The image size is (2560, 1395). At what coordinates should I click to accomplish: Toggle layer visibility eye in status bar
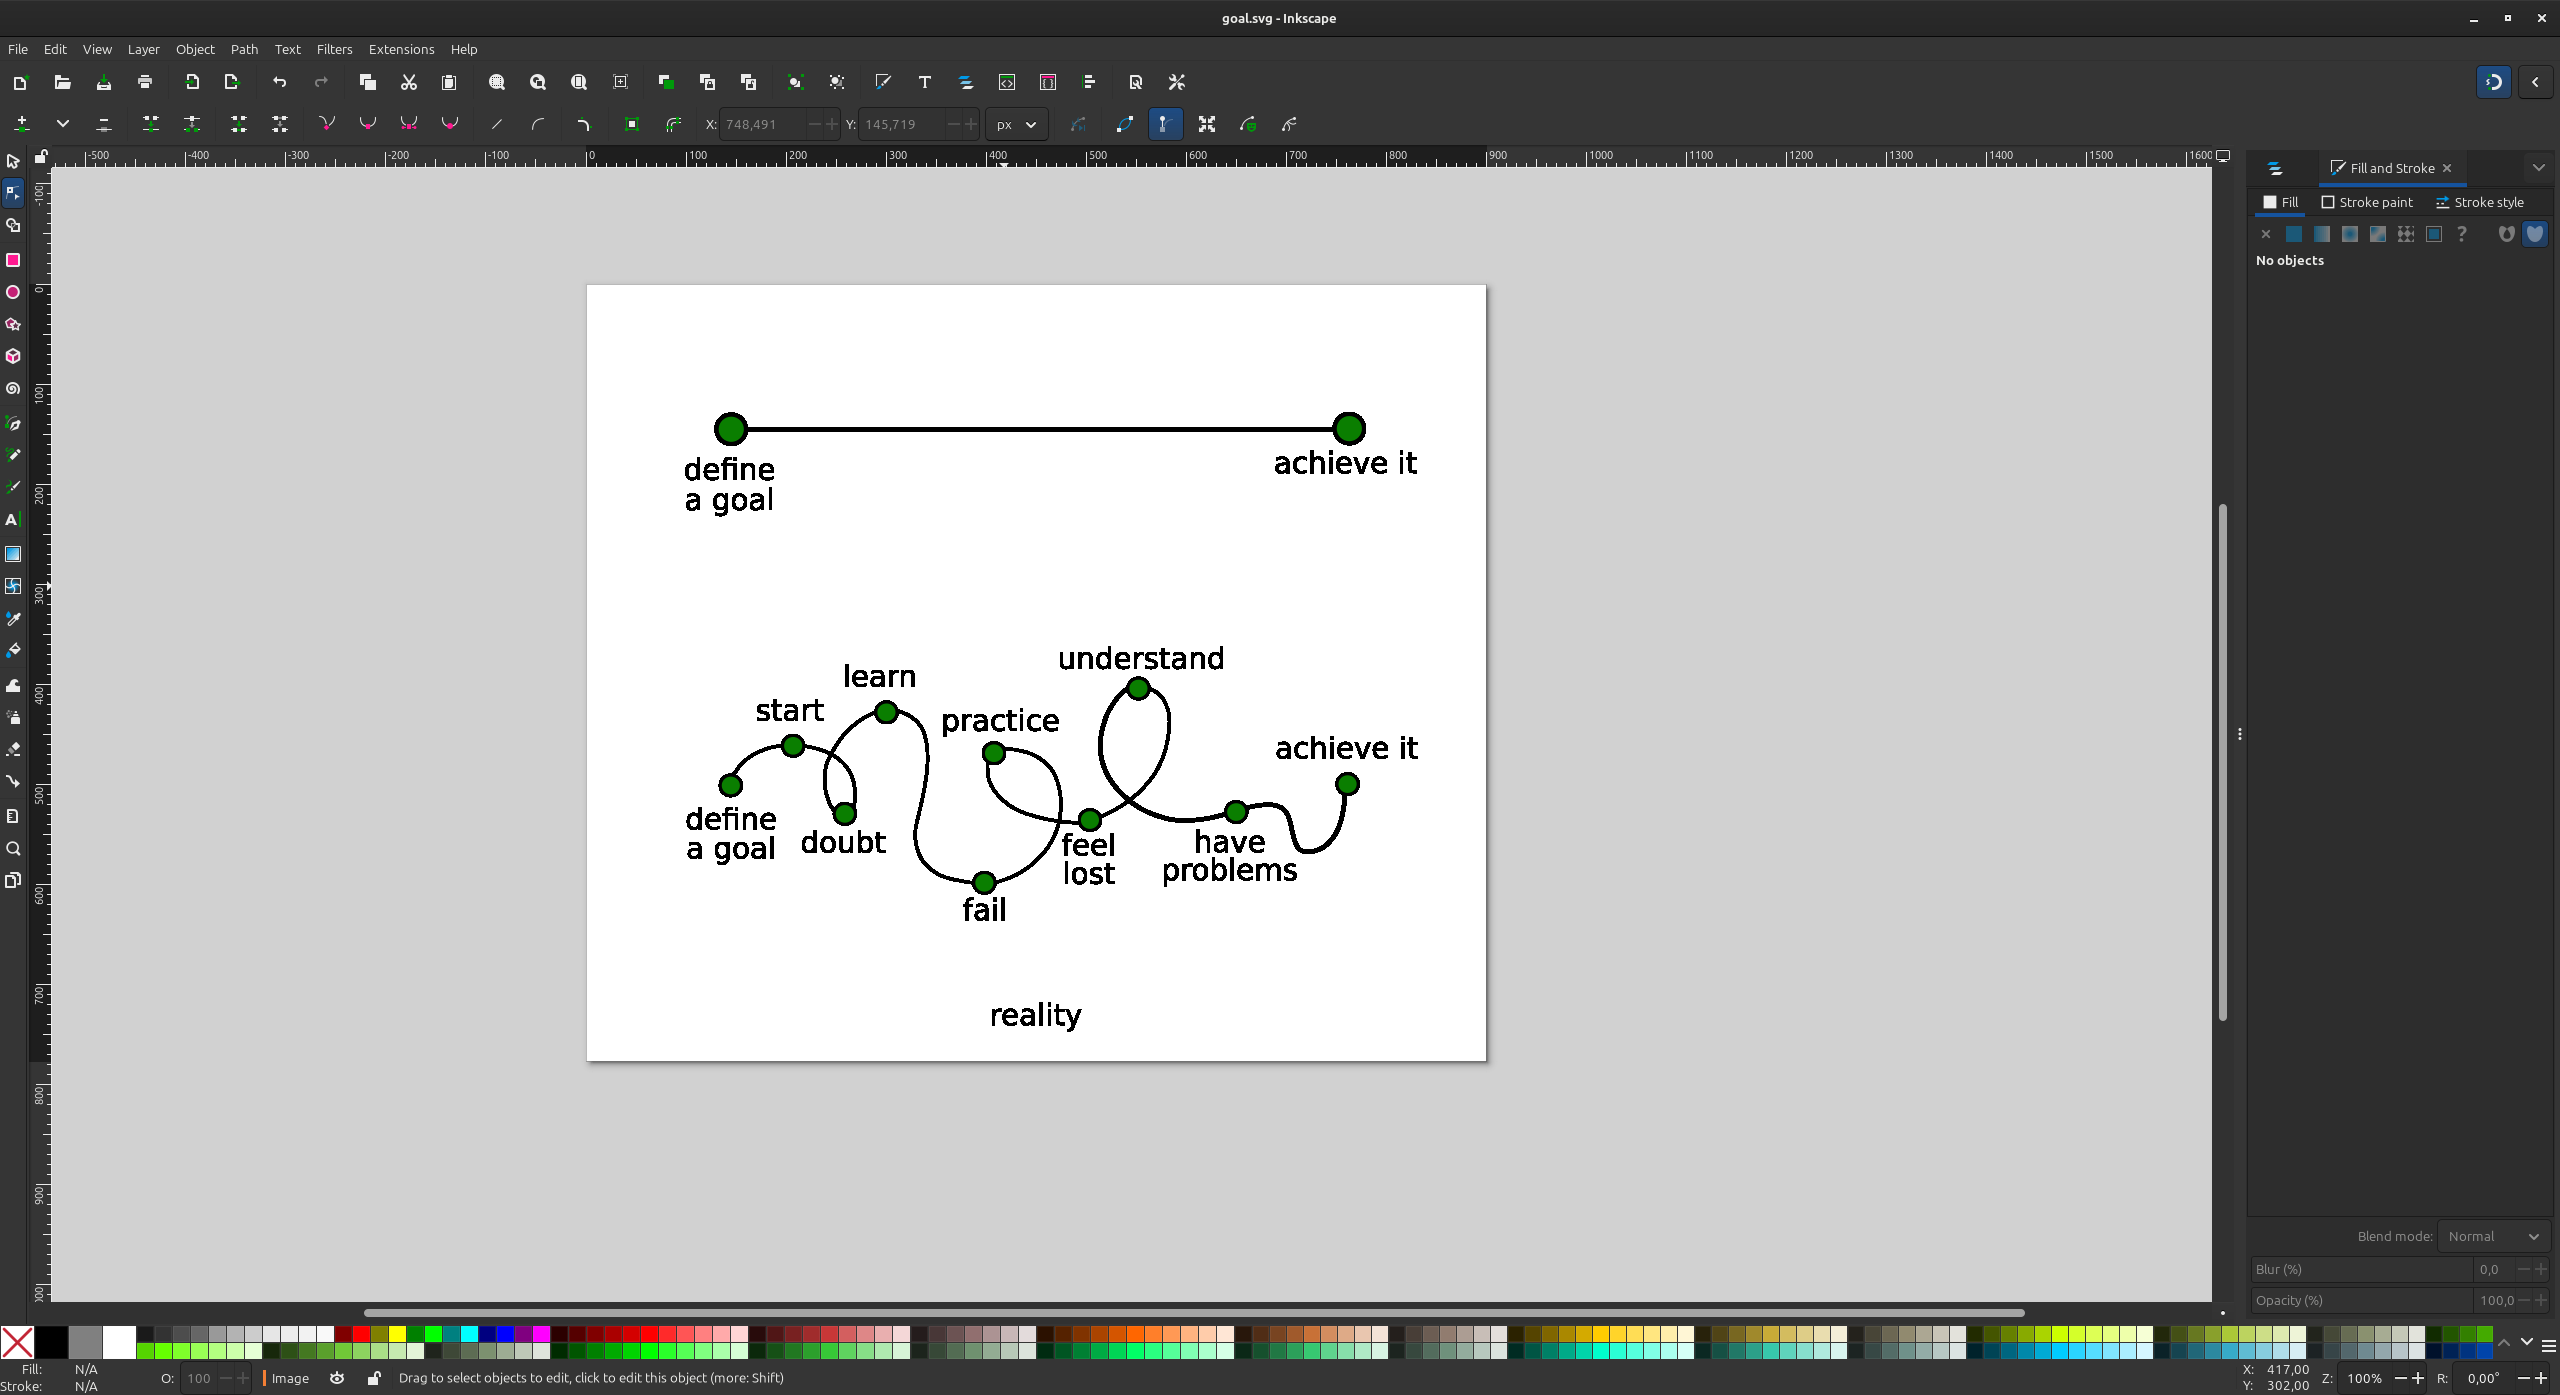click(337, 1378)
